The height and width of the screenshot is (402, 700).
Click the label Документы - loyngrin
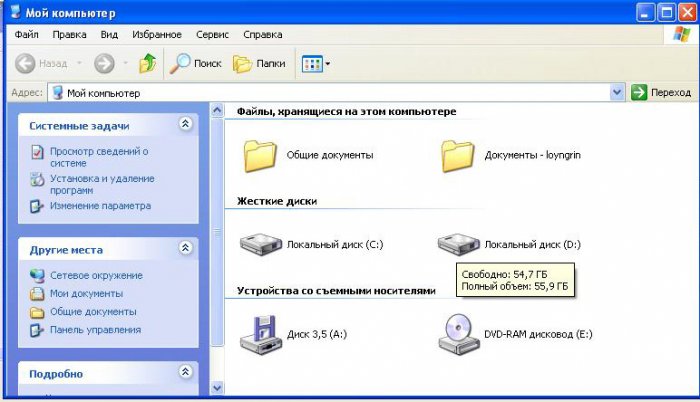tap(533, 155)
